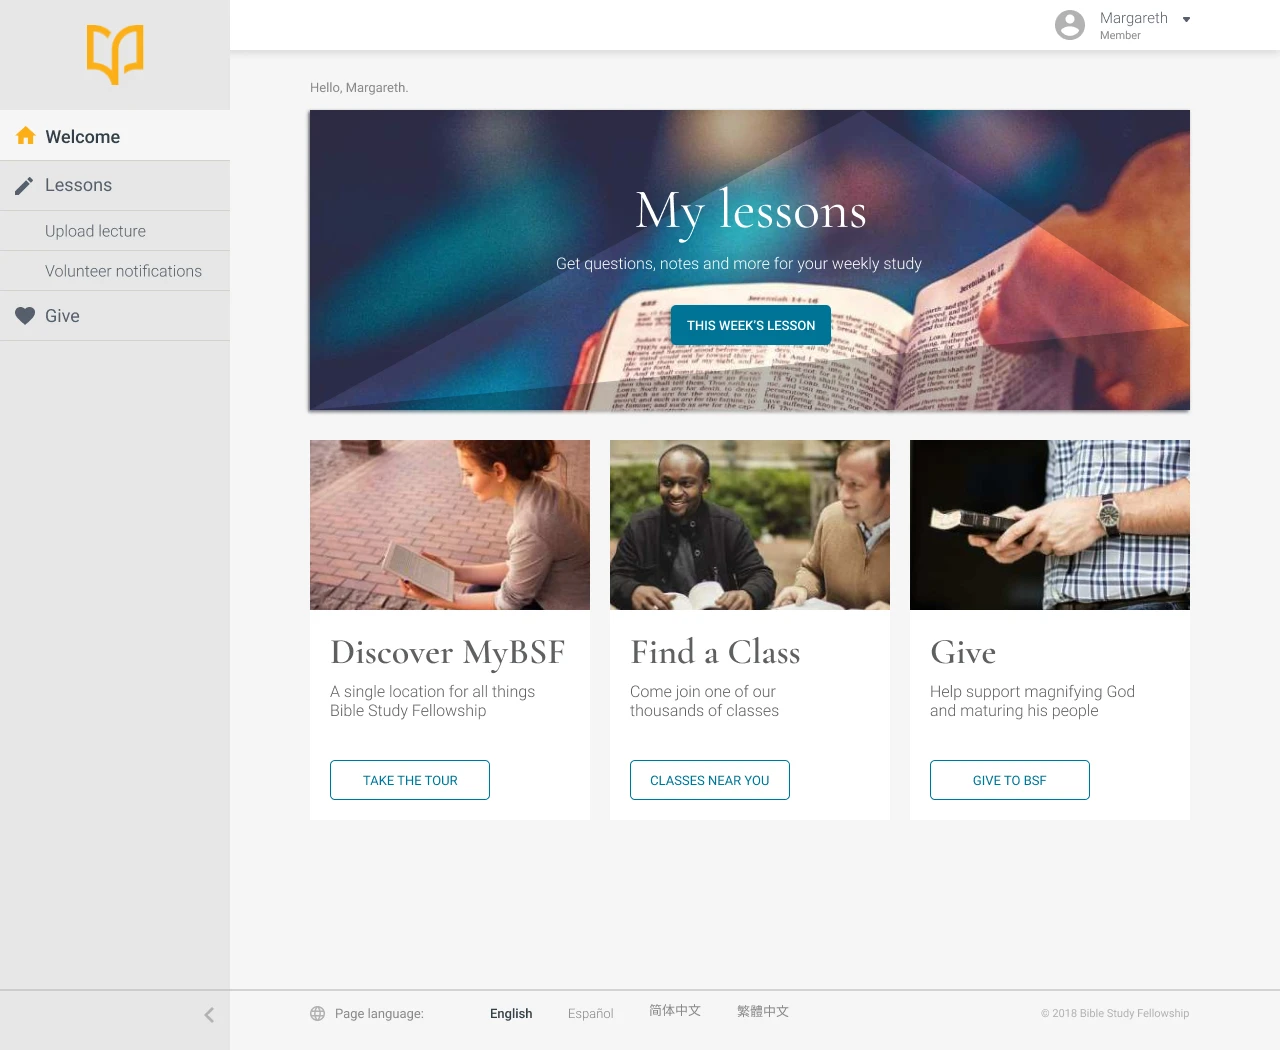Click the heart icon beside Give
The width and height of the screenshot is (1280, 1050).
coord(25,316)
